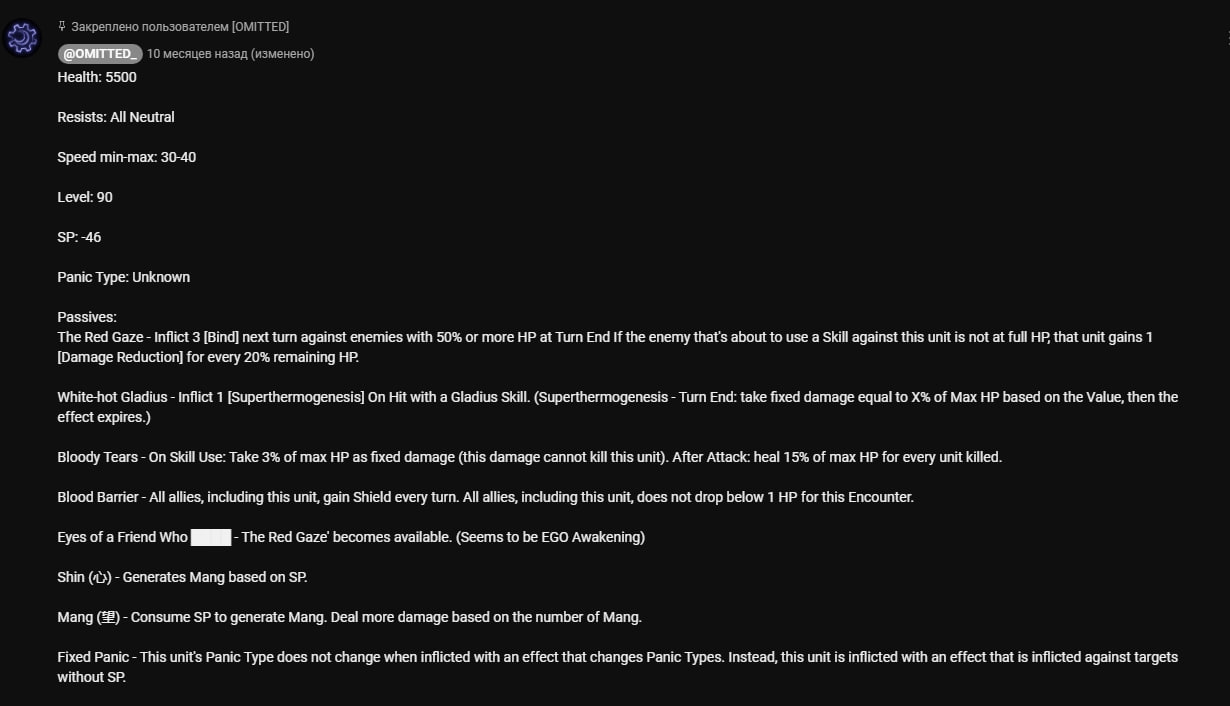Click the "Bloody Tears" passive name
This screenshot has height=706, width=1230.
click(98, 457)
